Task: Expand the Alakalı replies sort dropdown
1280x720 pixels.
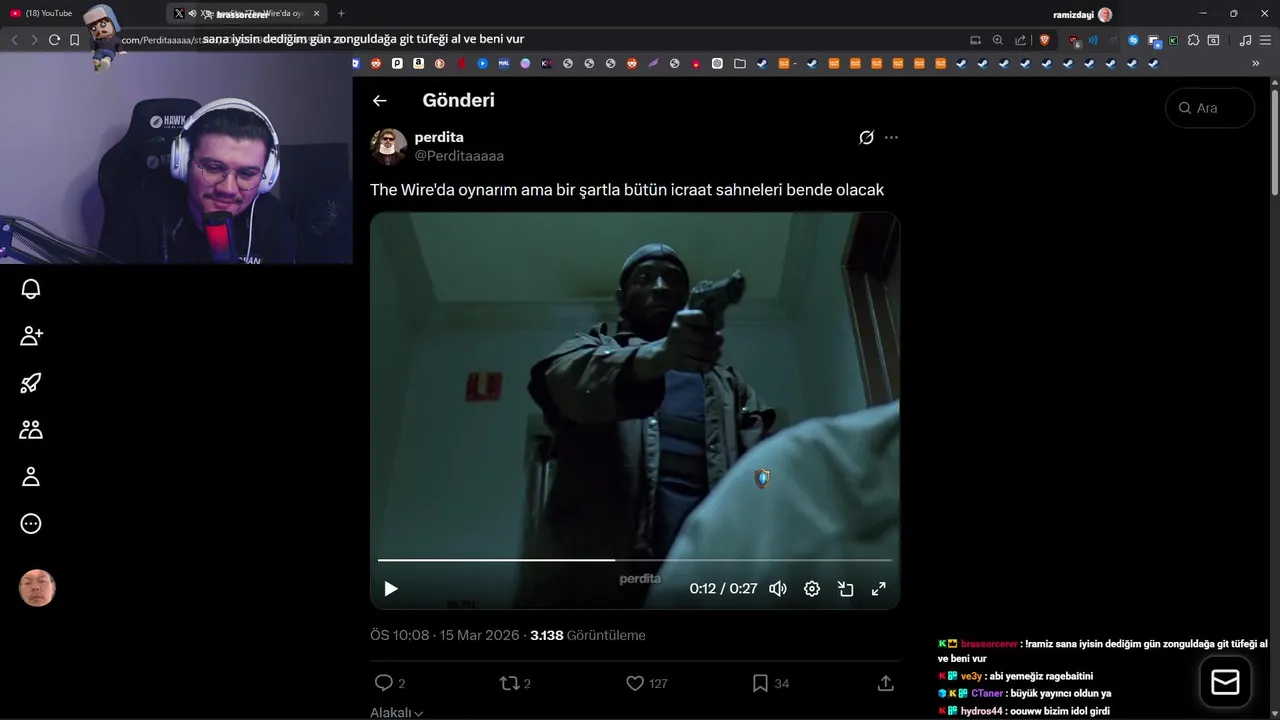Action: point(396,712)
